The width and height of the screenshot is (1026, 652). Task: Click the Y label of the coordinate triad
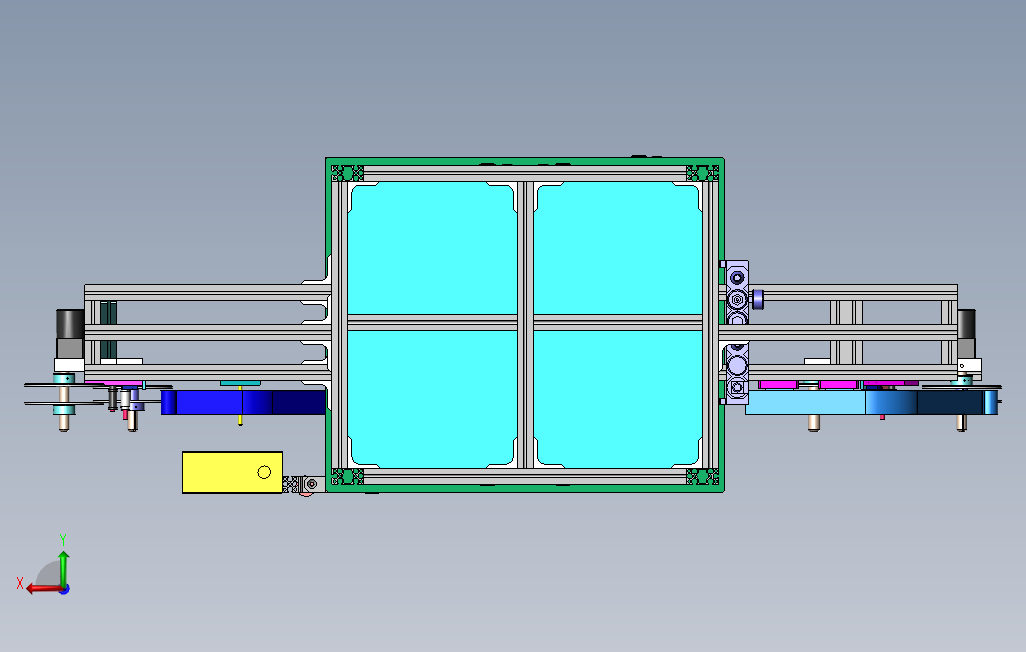click(x=63, y=540)
